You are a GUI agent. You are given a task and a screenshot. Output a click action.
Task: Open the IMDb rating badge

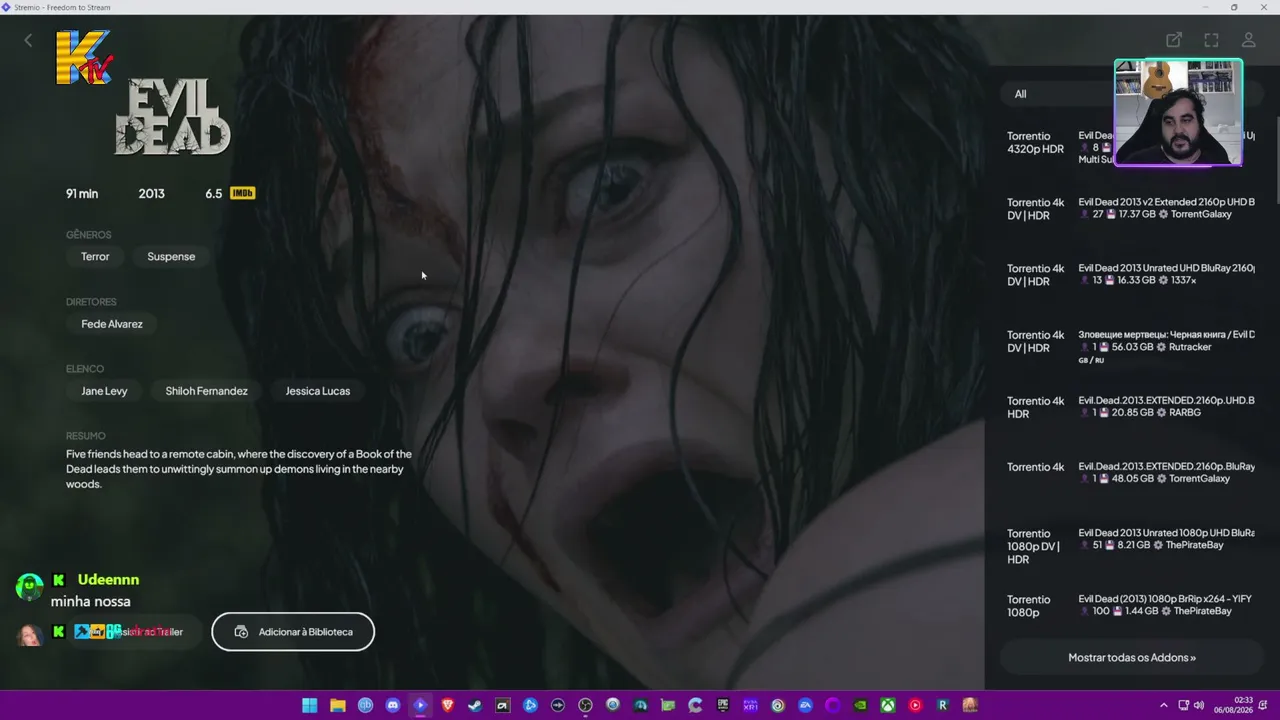242,193
